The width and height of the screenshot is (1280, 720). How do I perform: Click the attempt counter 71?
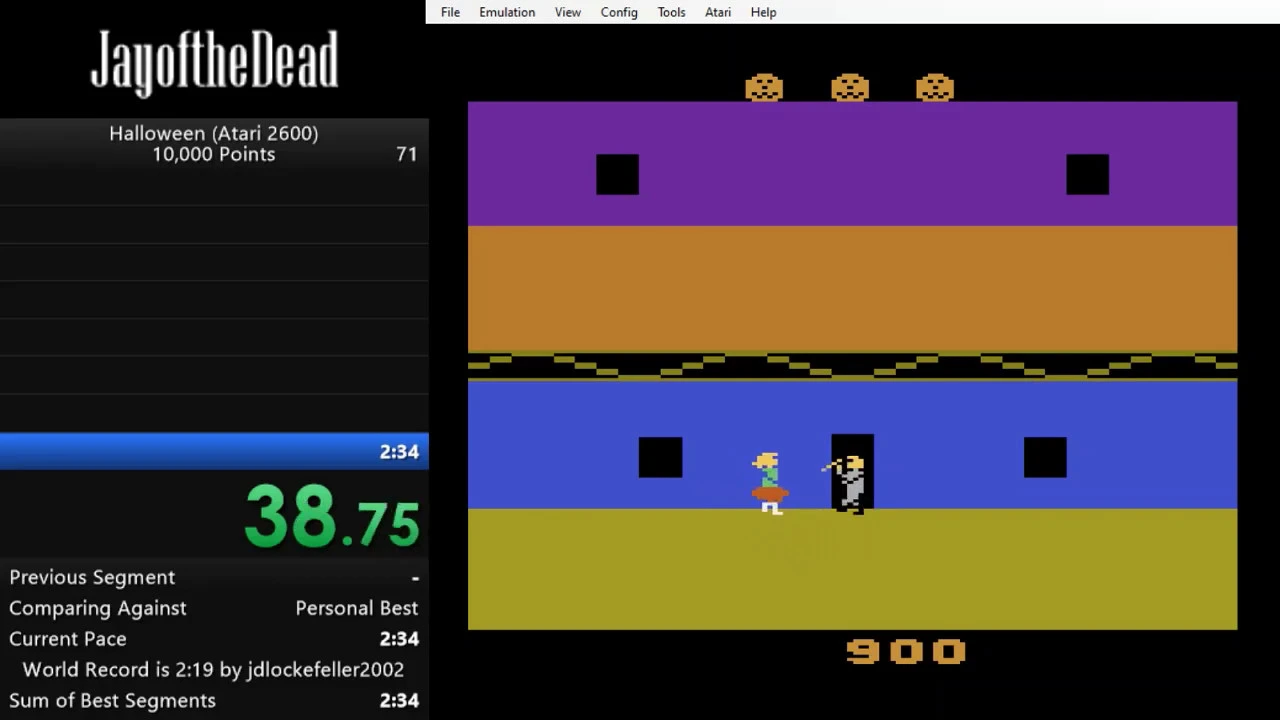point(406,154)
